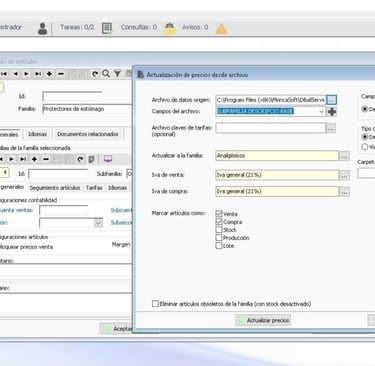Browse for the Archivo de datos origen file
Image resolution: width=375 pixels, height=366 pixels.
pyautogui.click(x=332, y=100)
